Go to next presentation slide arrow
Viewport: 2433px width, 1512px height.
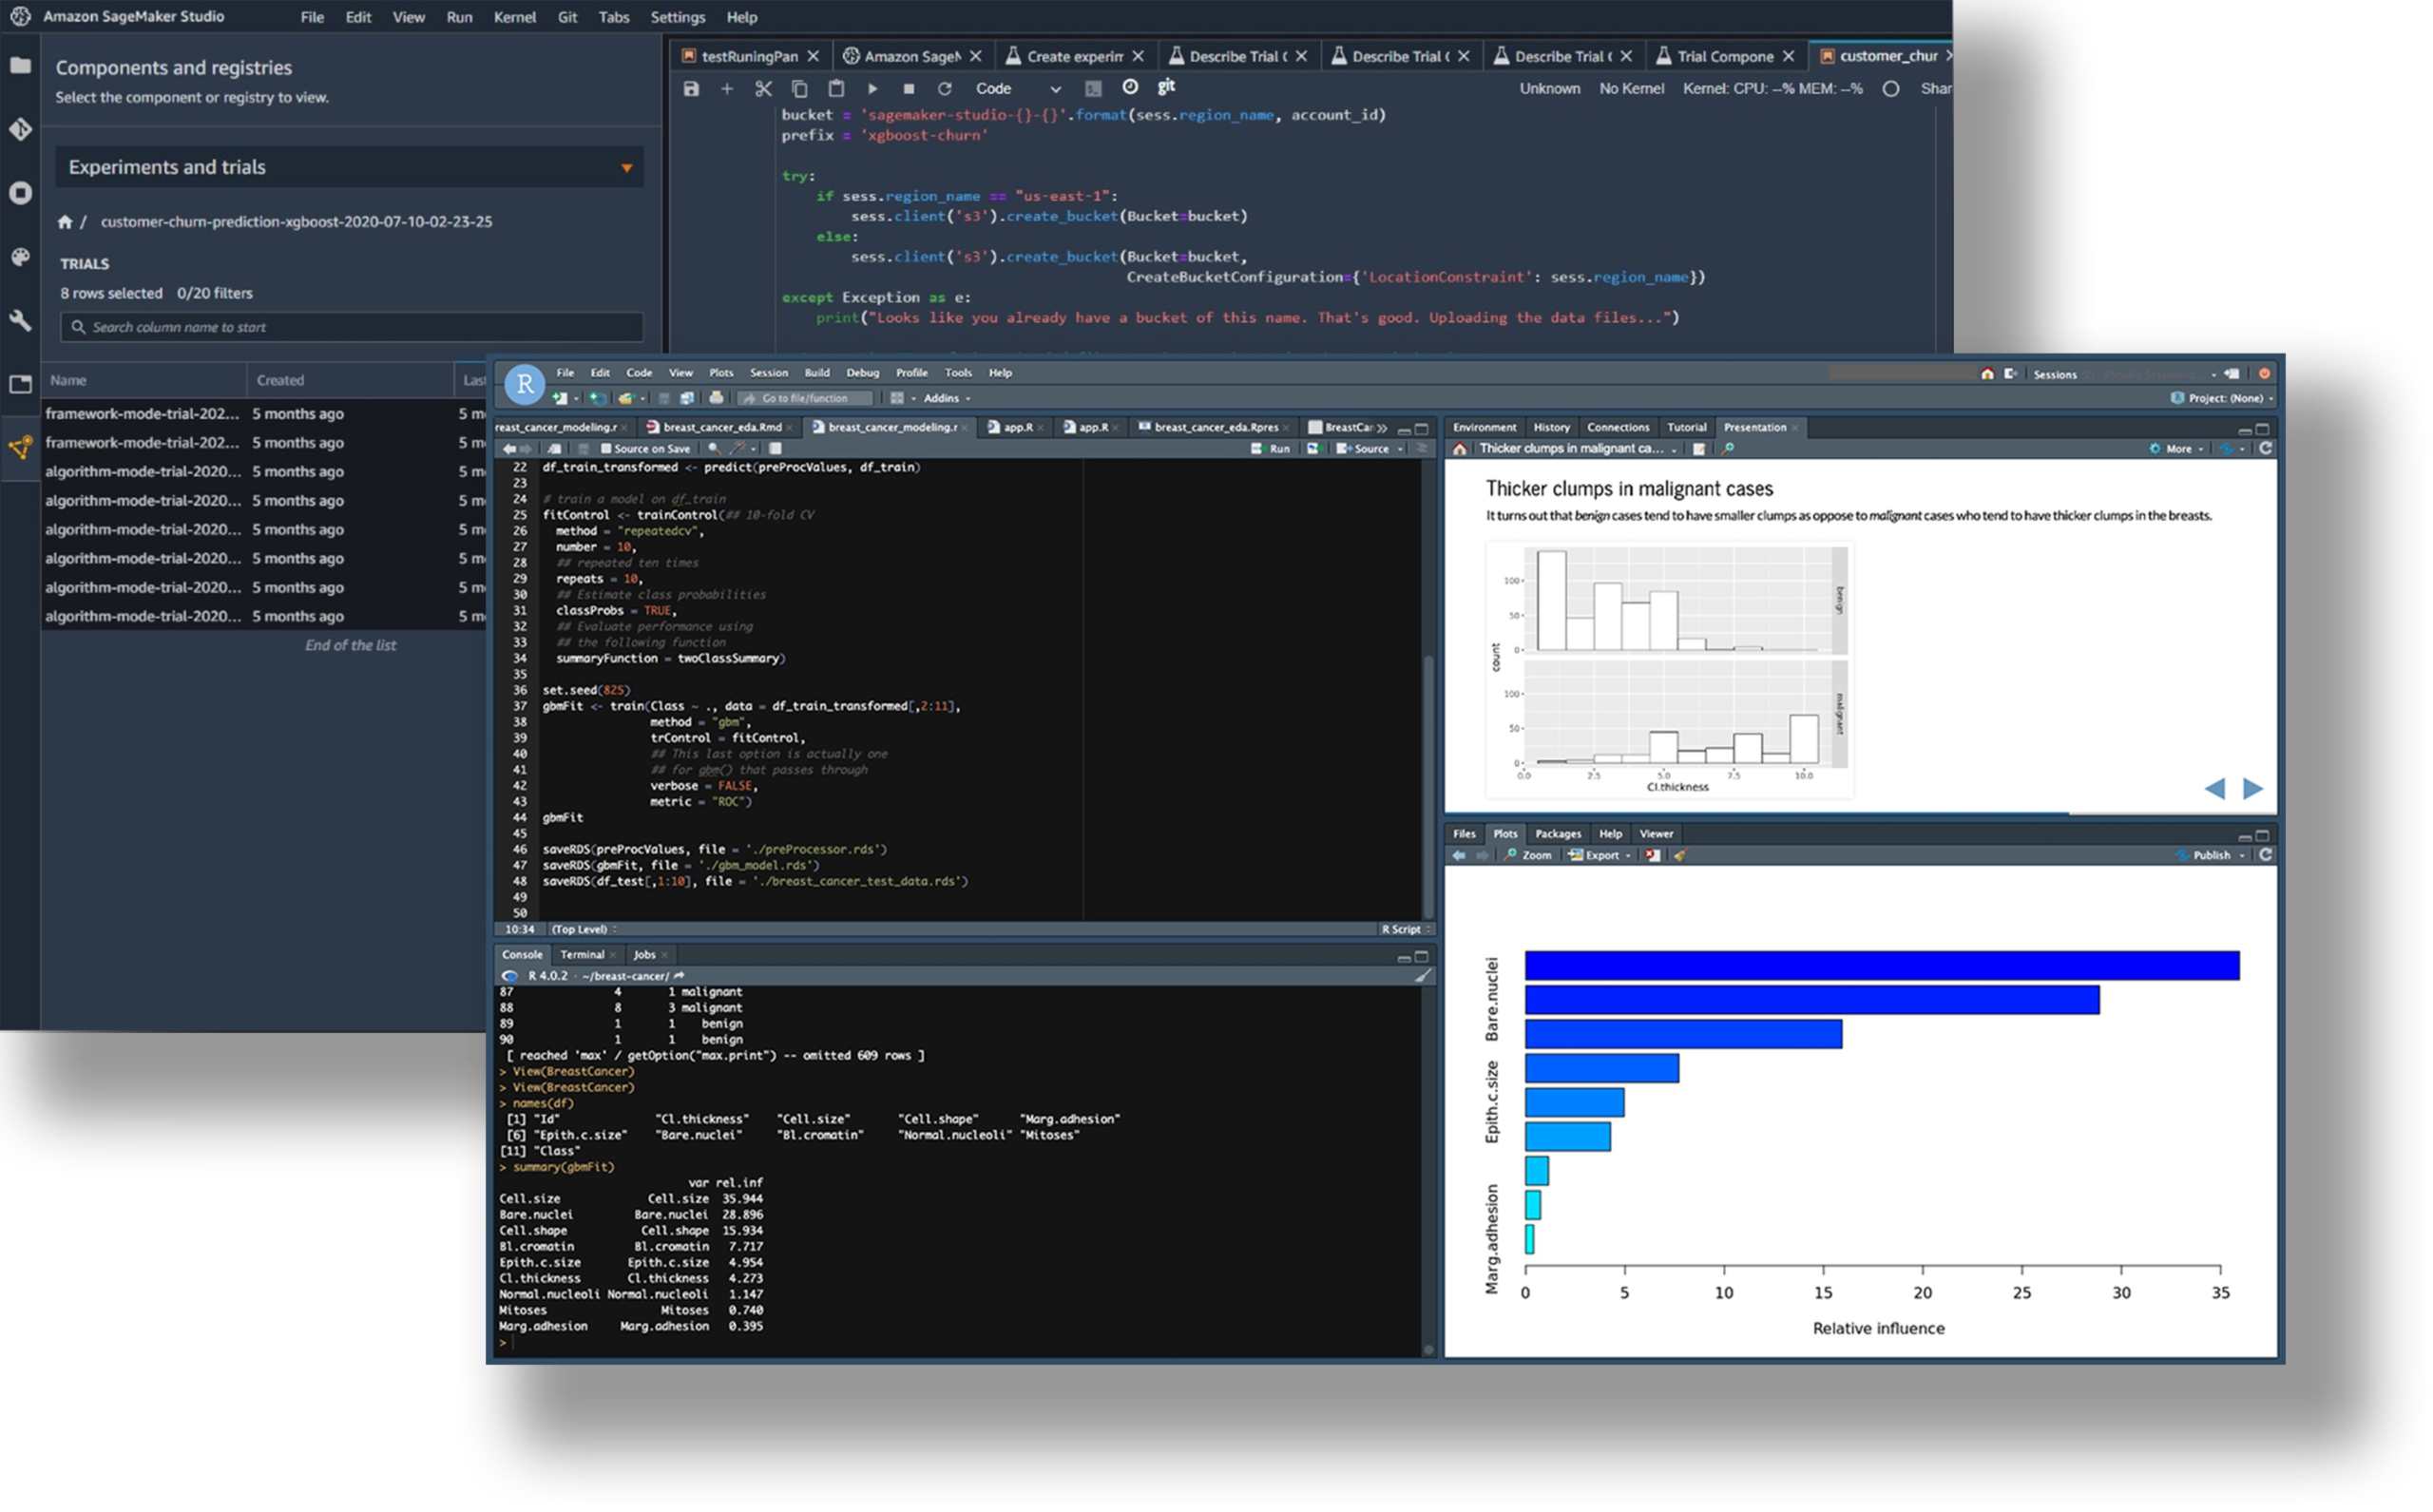(2252, 788)
